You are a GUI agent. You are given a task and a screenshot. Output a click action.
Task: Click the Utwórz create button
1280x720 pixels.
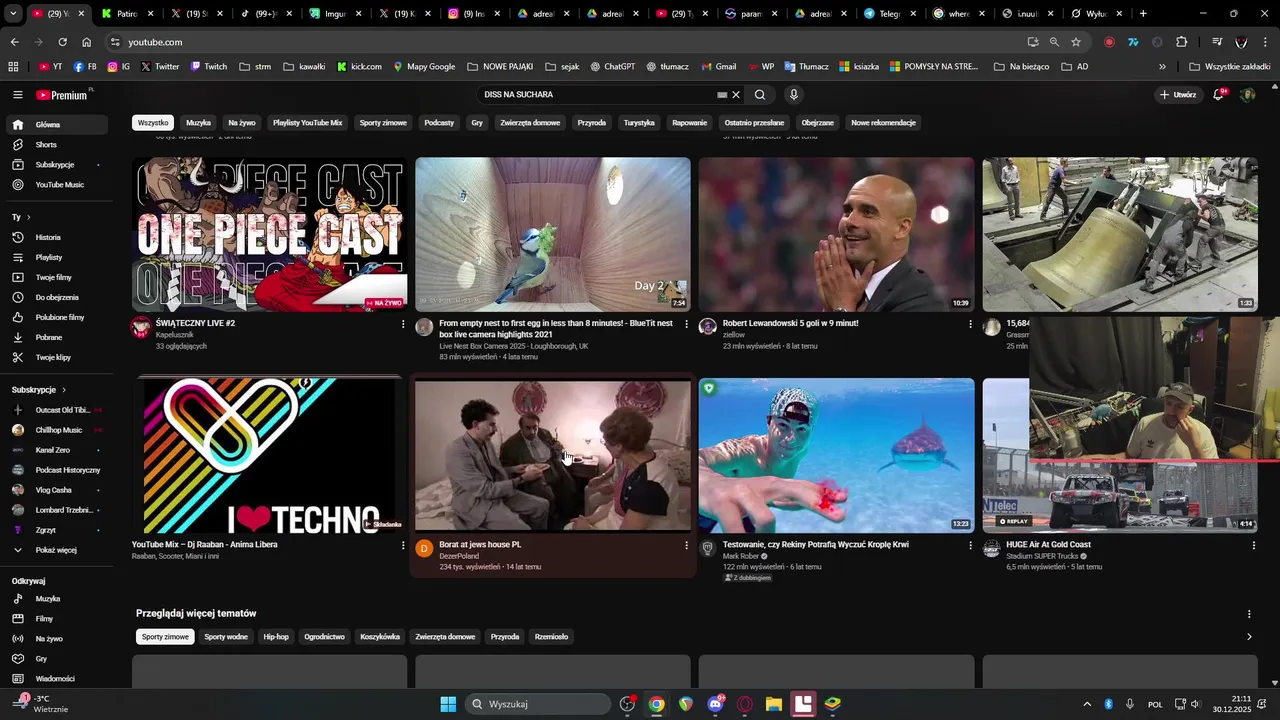[1178, 95]
